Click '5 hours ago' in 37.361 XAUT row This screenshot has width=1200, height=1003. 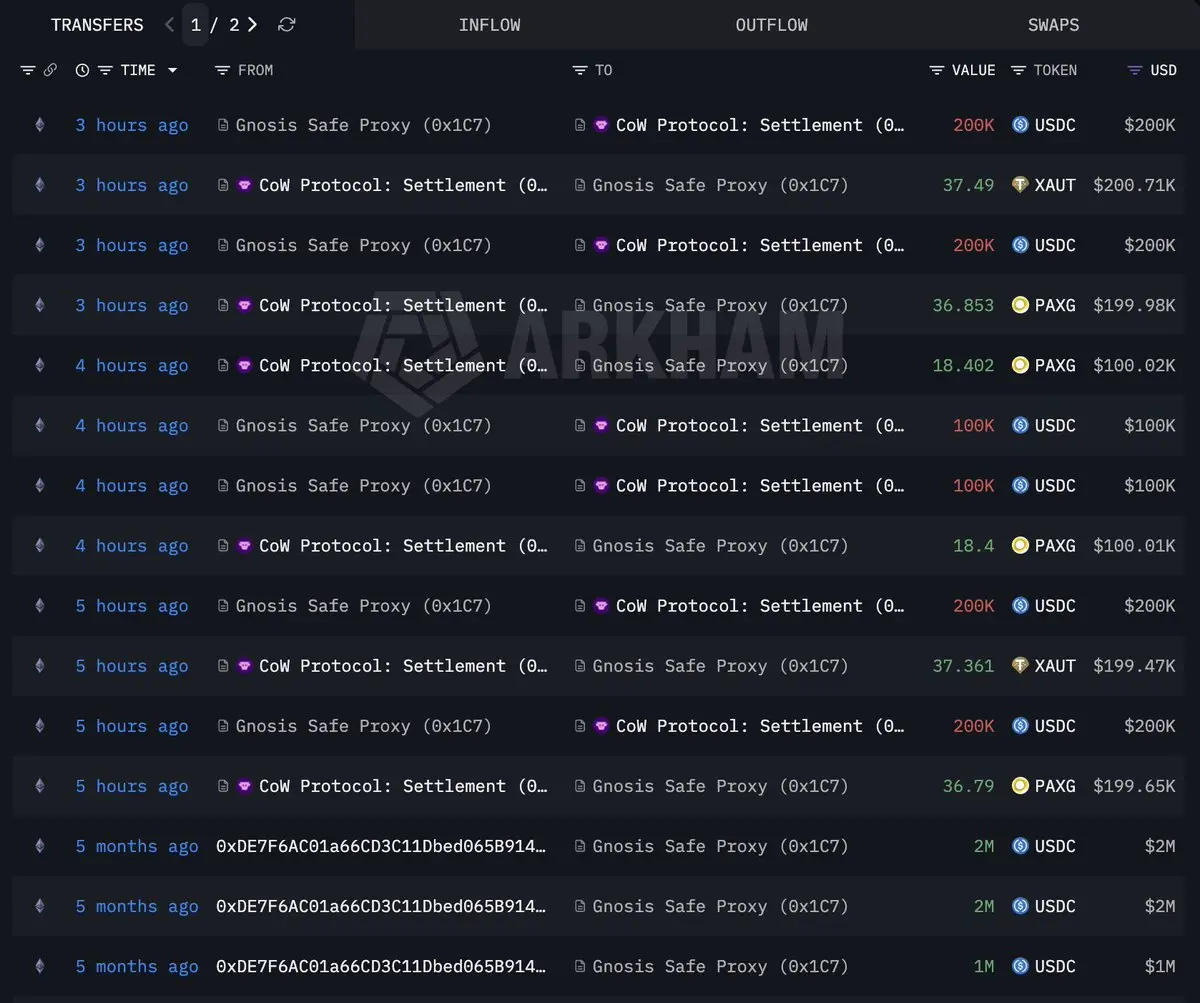132,665
